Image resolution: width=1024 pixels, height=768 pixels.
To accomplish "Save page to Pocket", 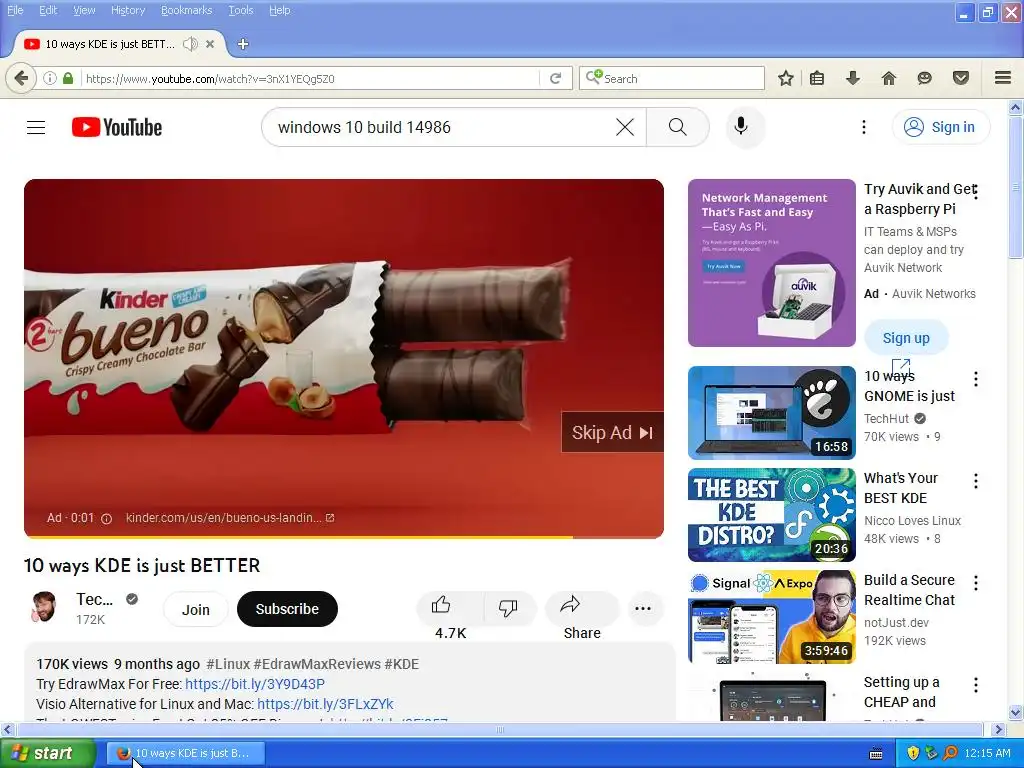I will click(961, 78).
